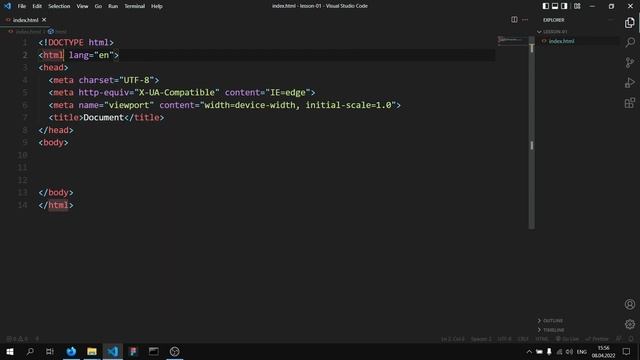Open the File menu
640x360 pixels.
tap(22, 6)
